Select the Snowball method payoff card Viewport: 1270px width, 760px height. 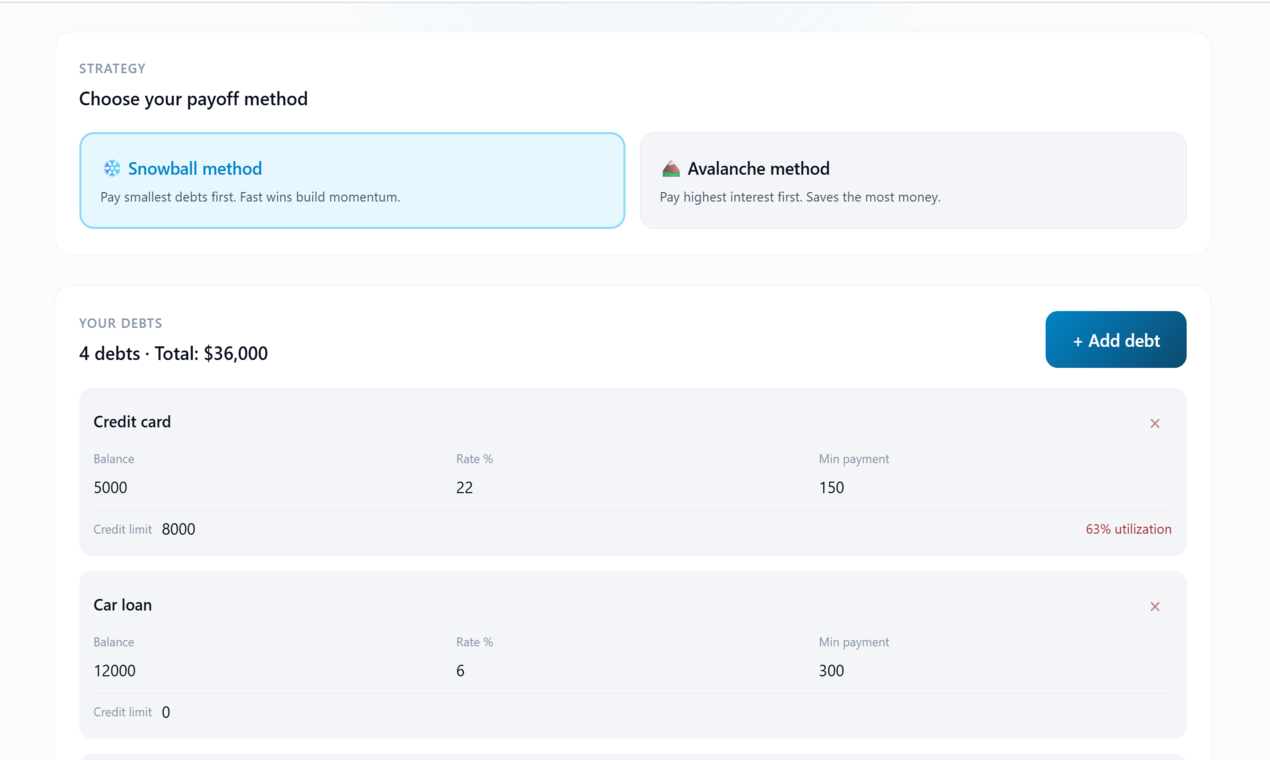point(352,180)
